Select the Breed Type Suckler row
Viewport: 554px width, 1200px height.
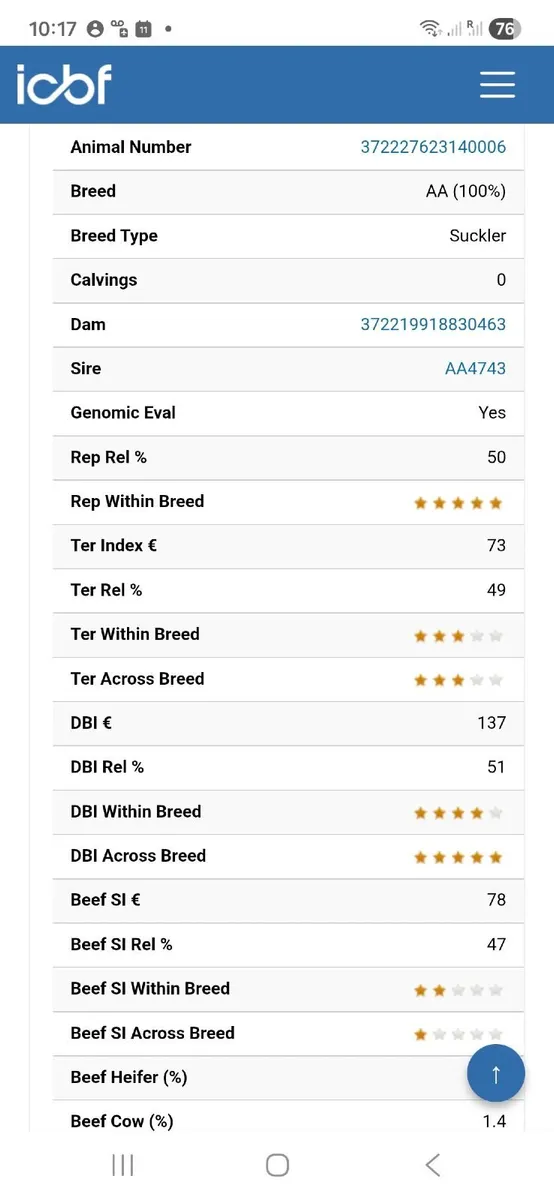pos(288,236)
